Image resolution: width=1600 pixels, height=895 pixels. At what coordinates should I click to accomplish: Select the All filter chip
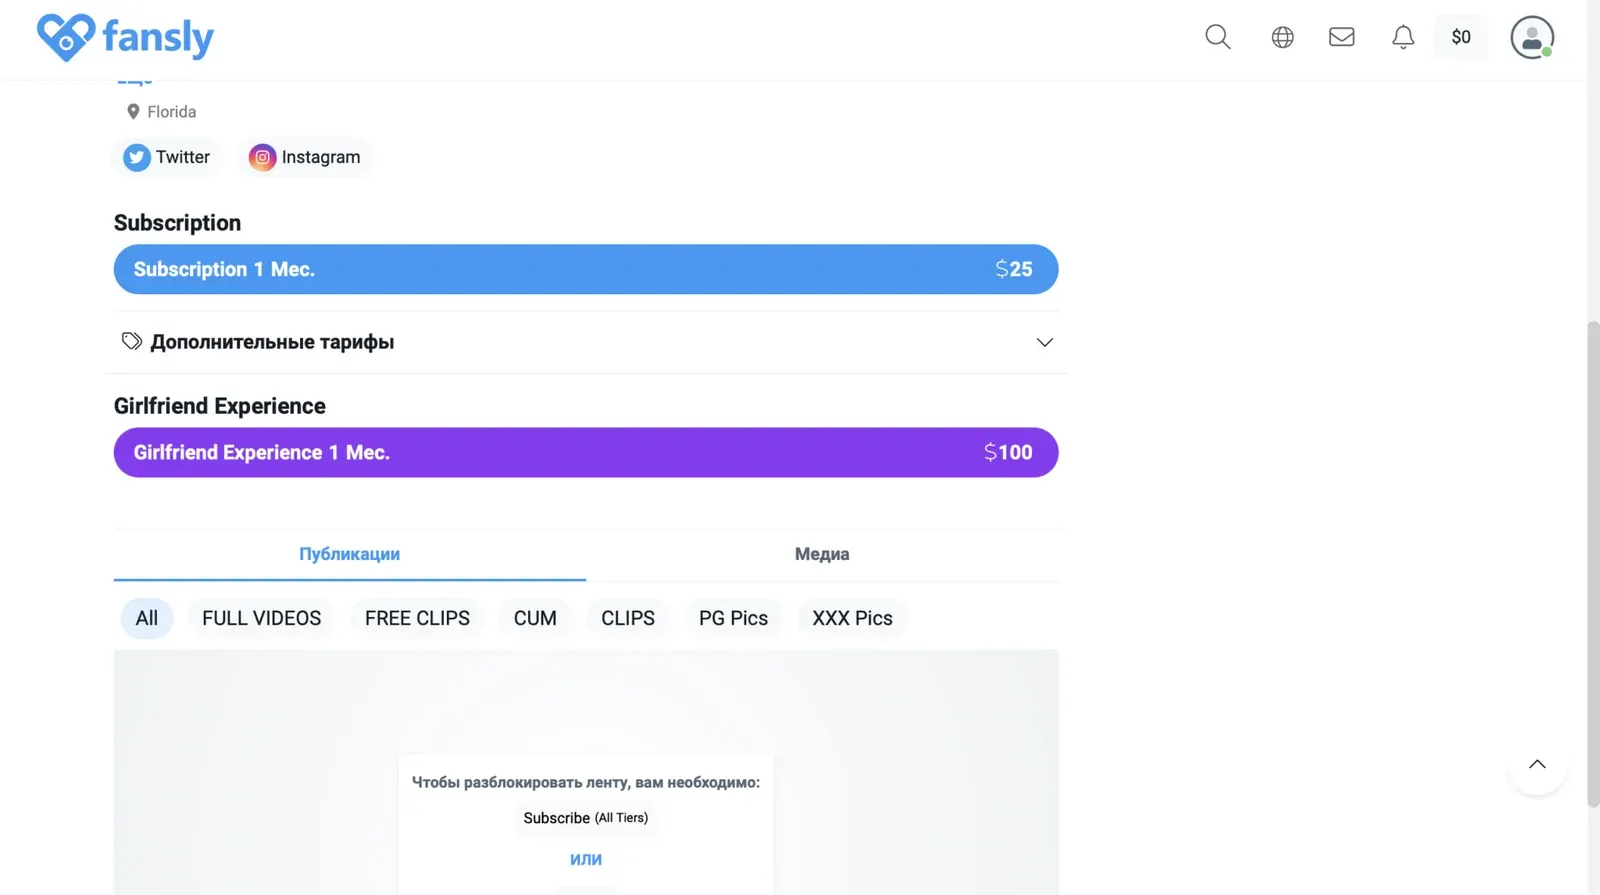[147, 618]
